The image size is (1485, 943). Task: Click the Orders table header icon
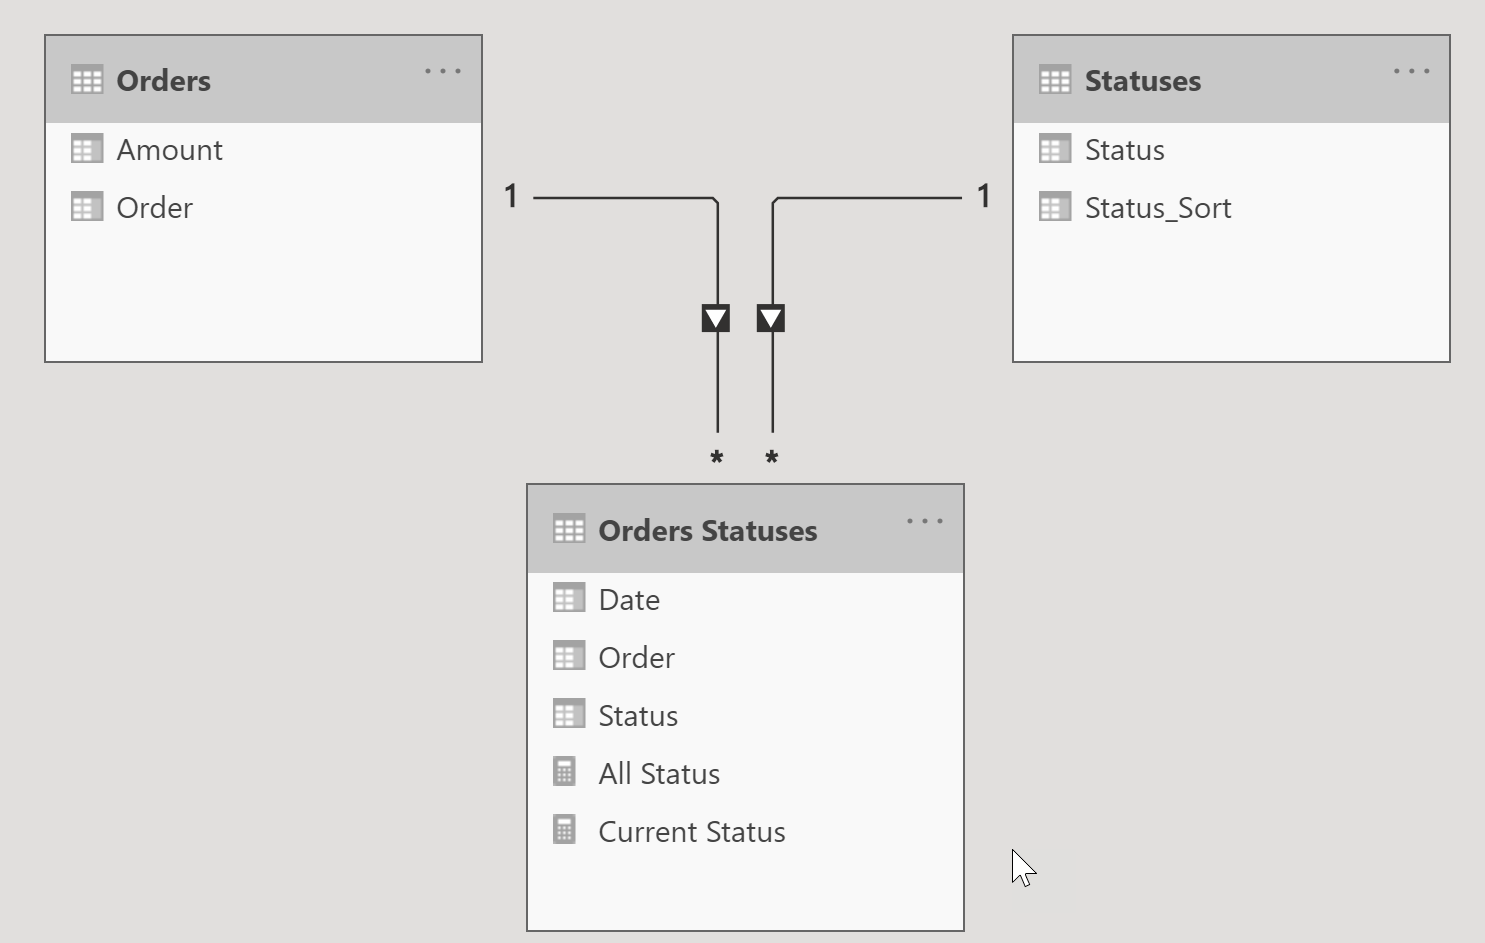coord(88,80)
